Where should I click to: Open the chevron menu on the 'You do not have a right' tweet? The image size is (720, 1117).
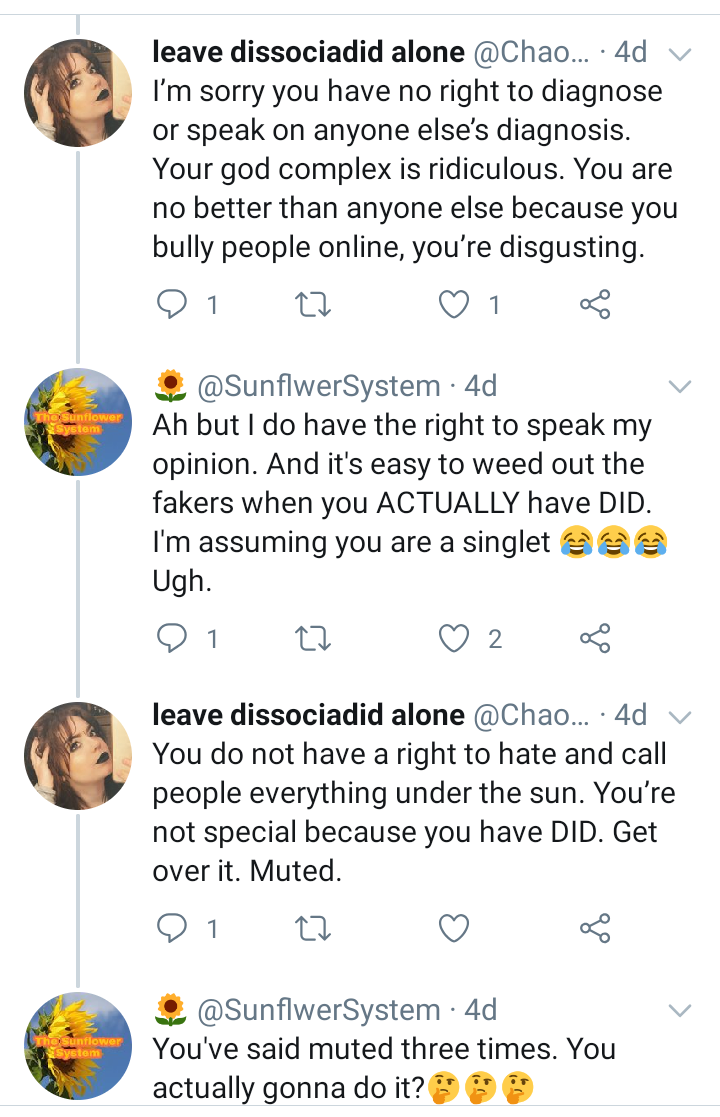[x=679, y=717]
